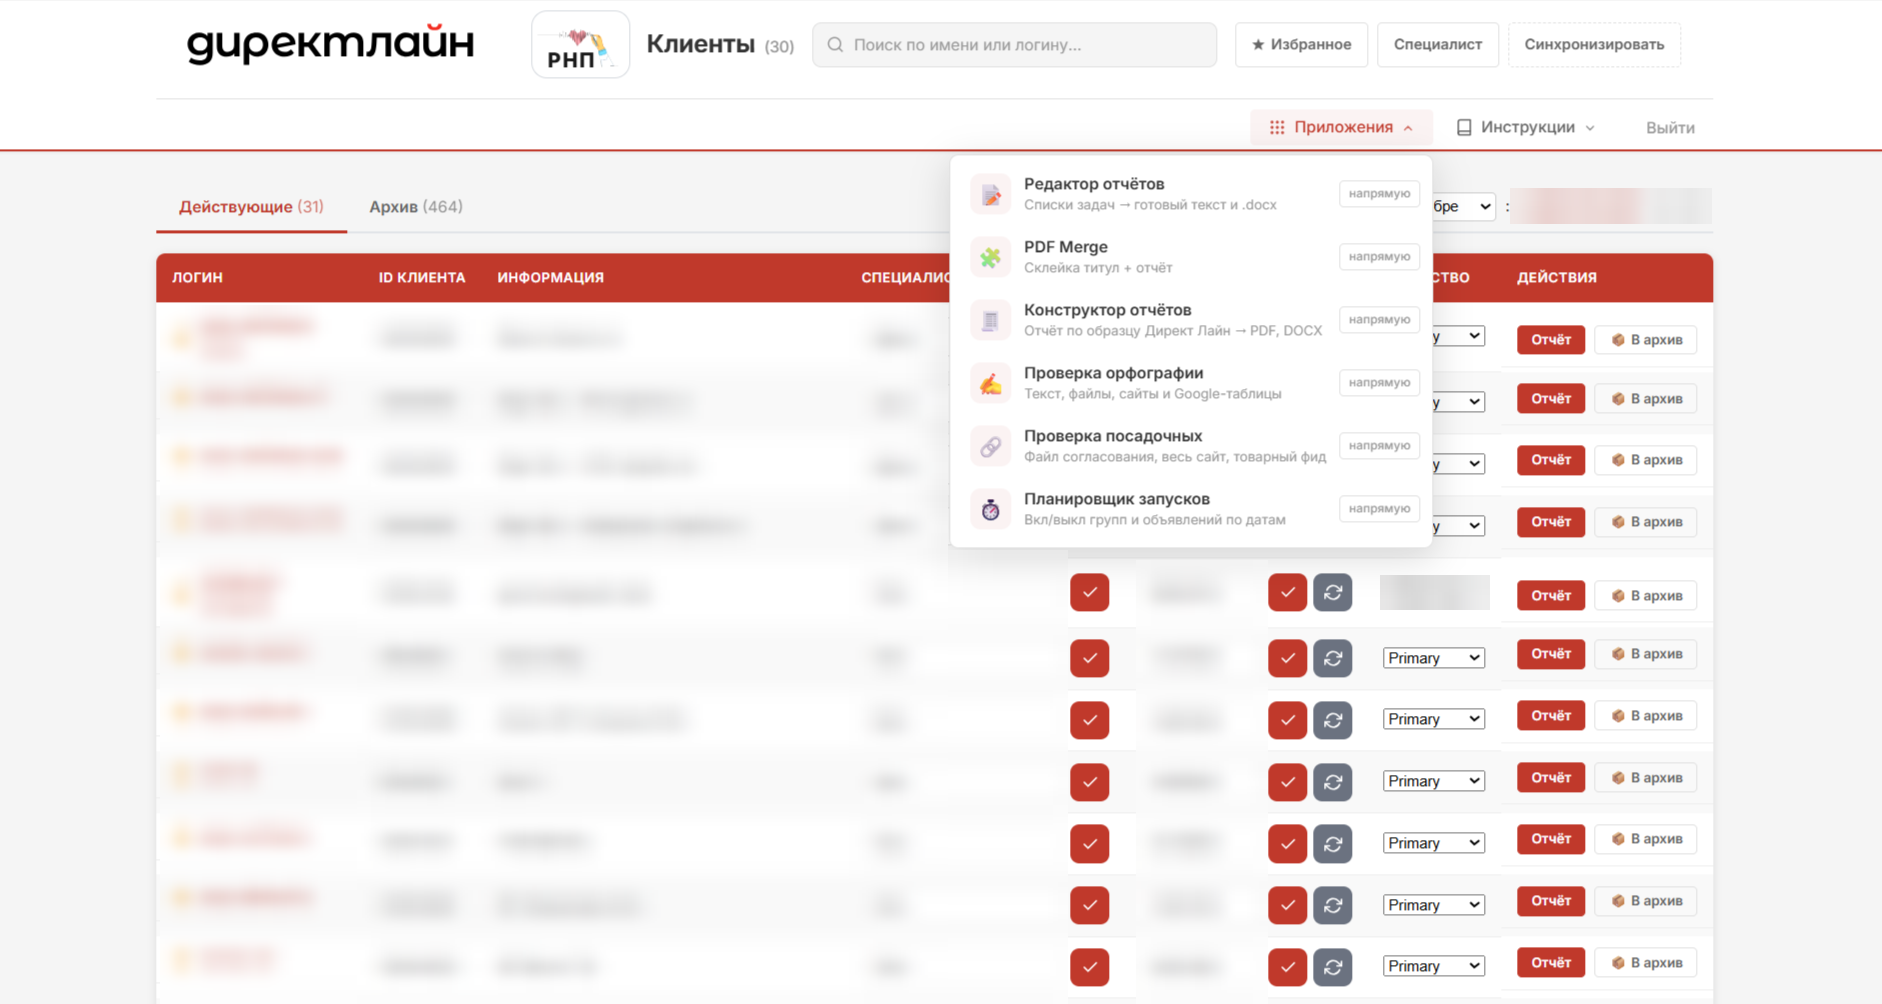
Task: Click box icon of В архив, first row
Action: (x=1618, y=340)
